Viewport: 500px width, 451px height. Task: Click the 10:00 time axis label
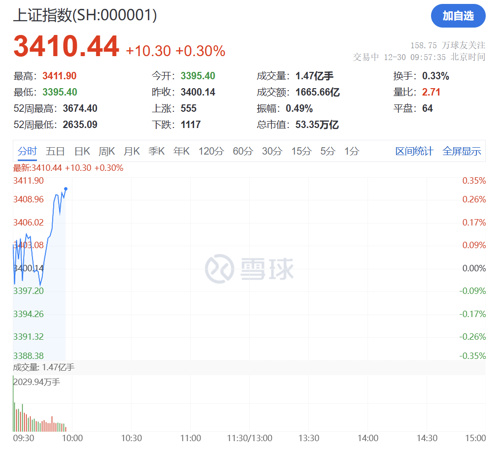point(72,438)
